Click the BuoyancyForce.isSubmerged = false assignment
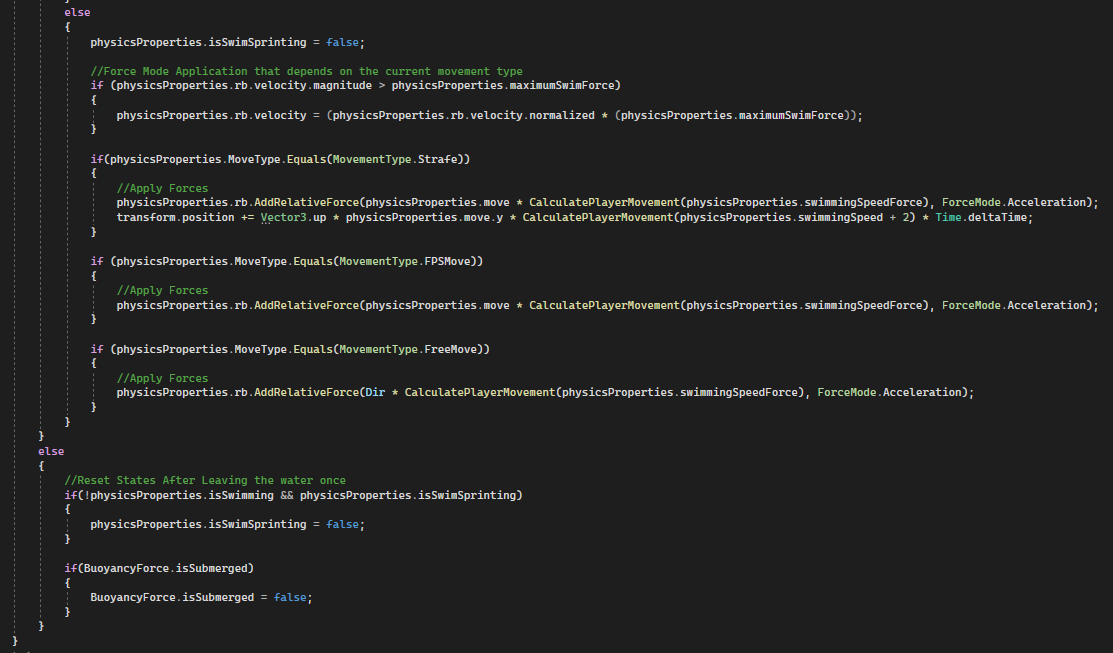 (201, 597)
